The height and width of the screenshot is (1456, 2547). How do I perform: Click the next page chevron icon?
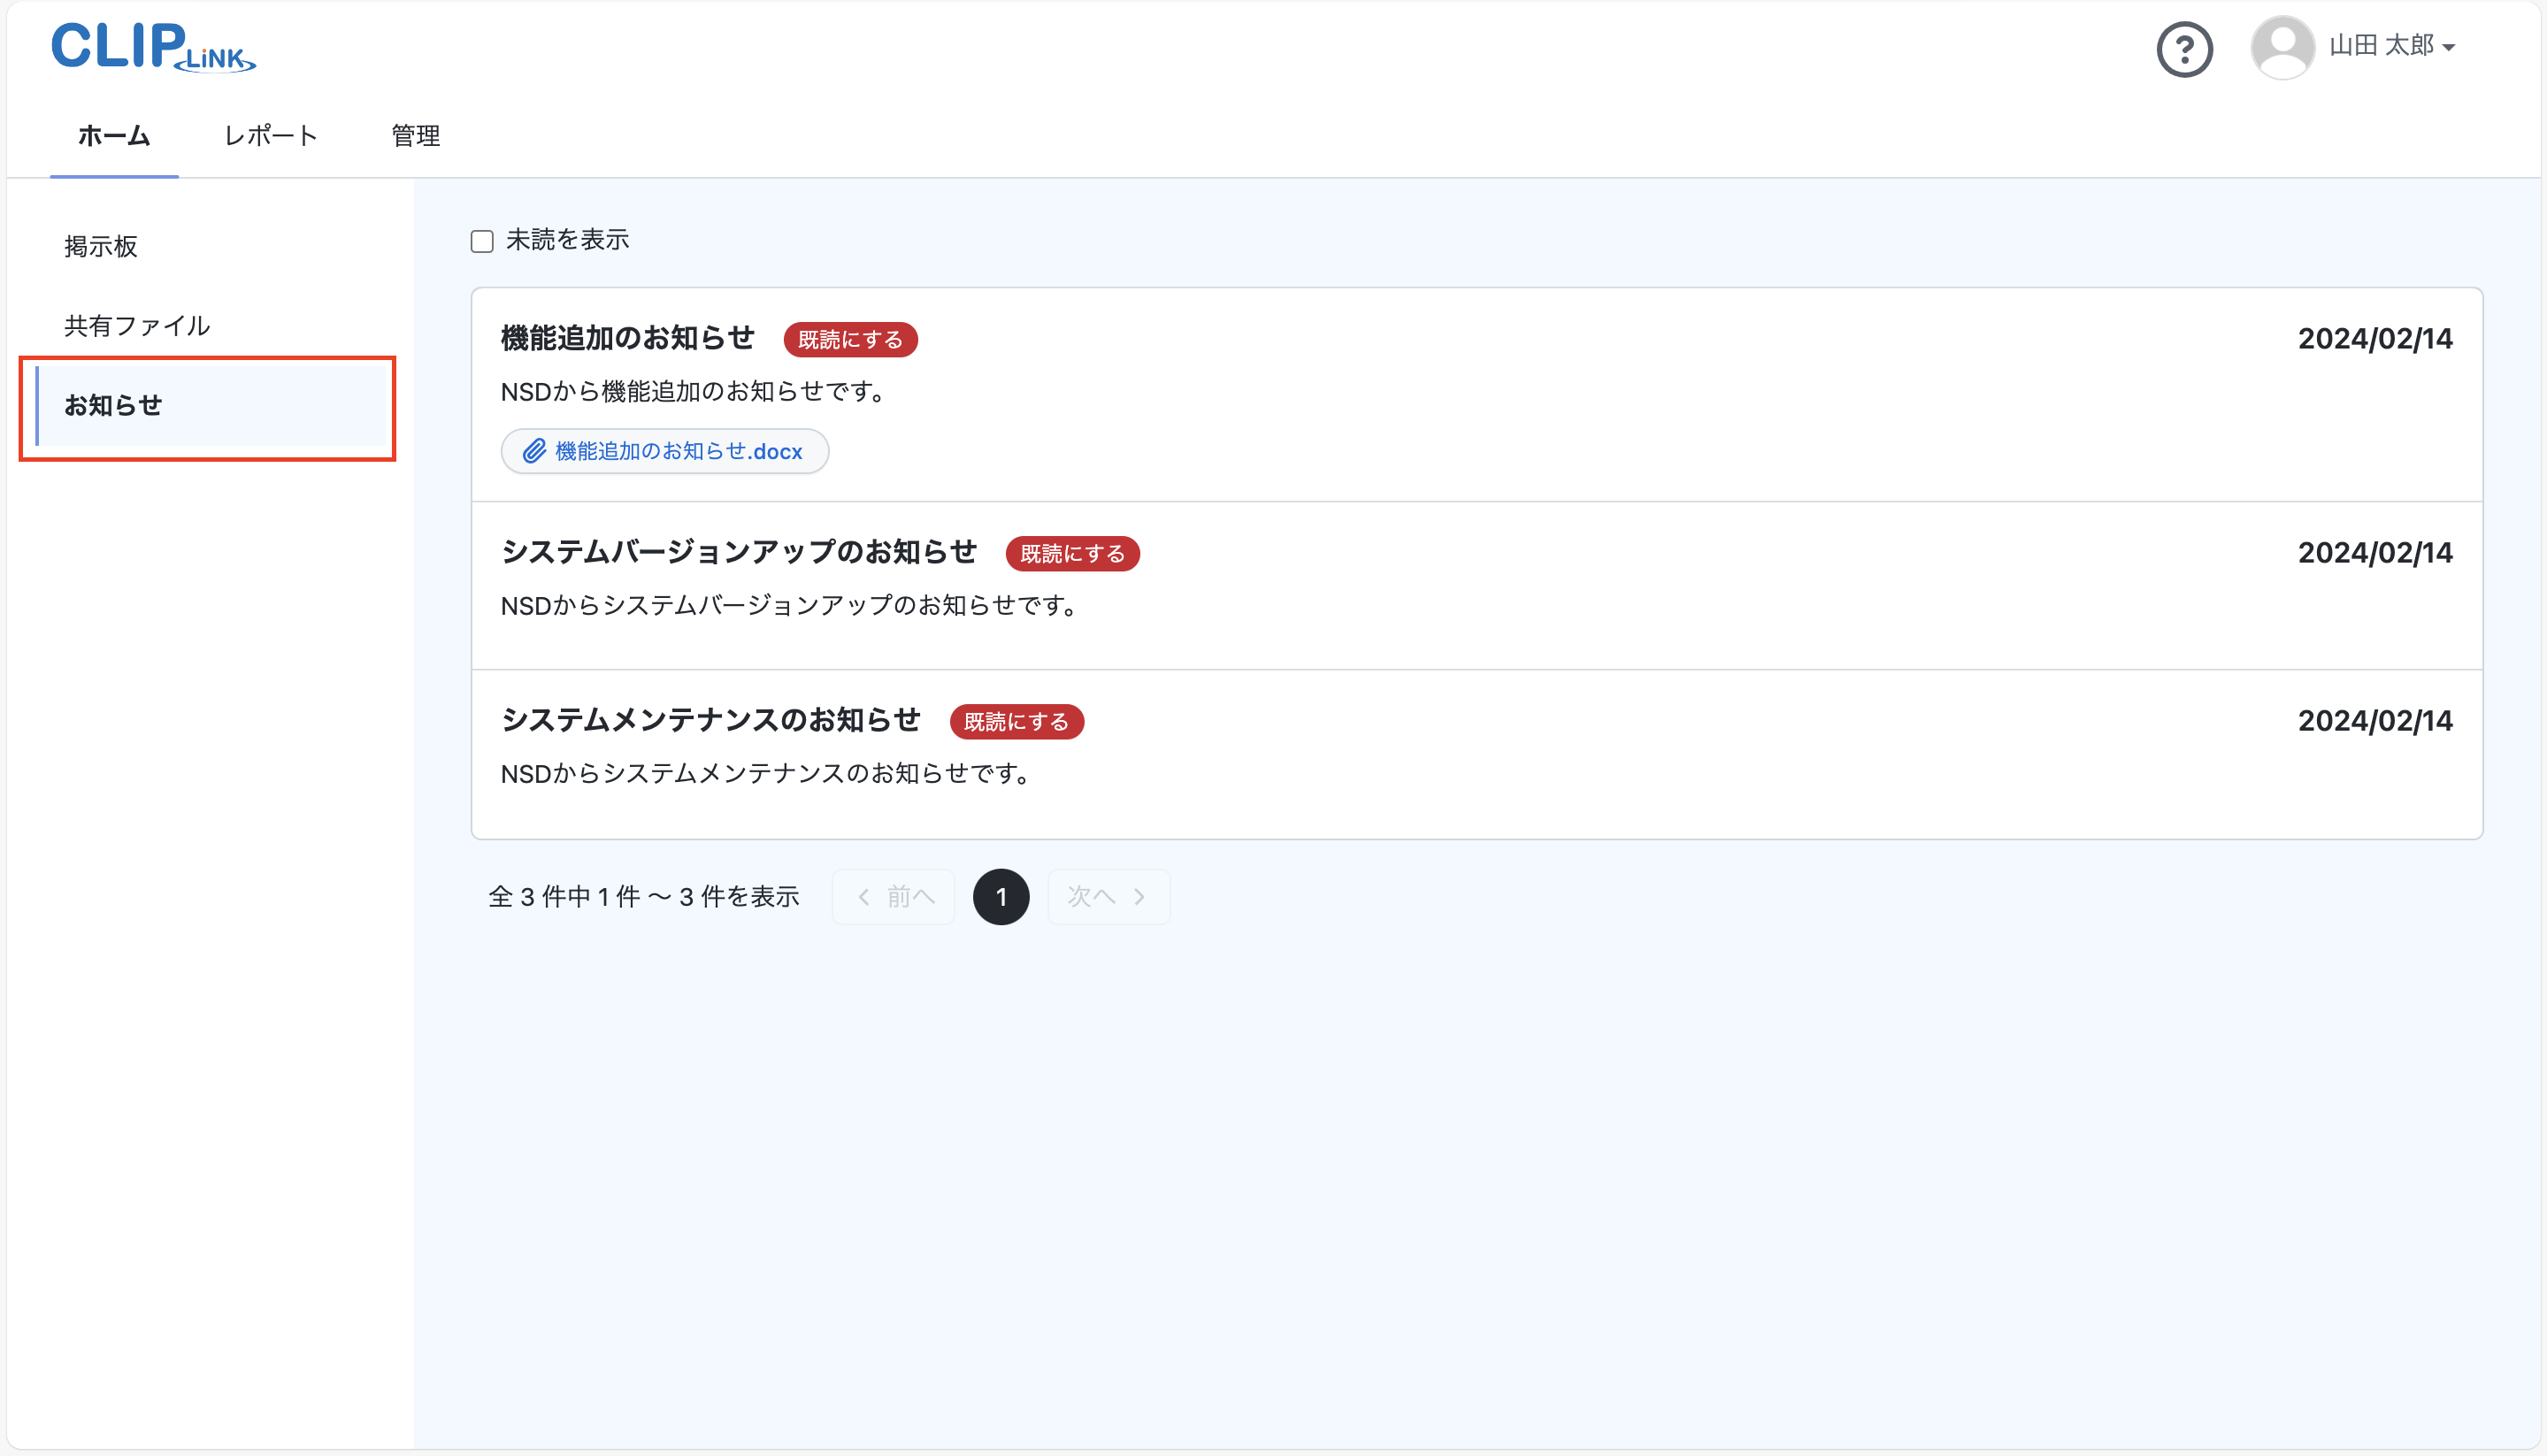(1139, 897)
